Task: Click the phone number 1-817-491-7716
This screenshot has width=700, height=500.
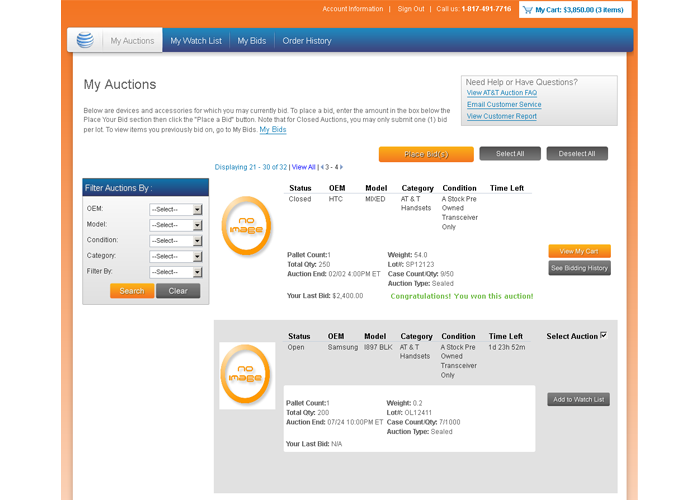Action: coord(486,9)
